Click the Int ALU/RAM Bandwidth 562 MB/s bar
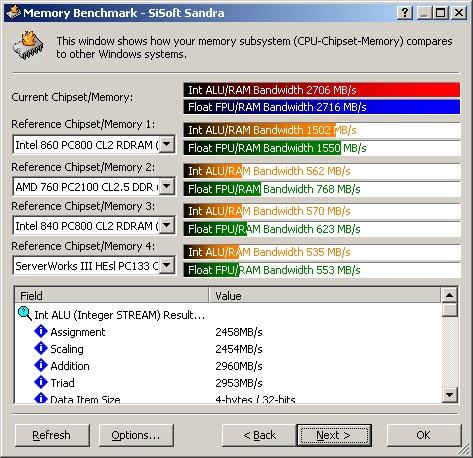Screen dimensions: 473x458 click(x=322, y=171)
